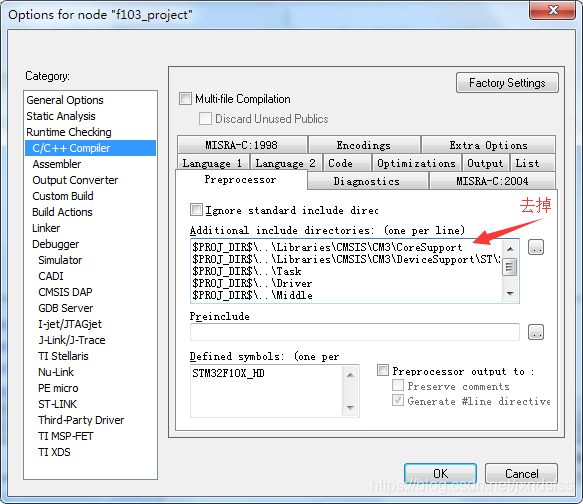This screenshot has width=583, height=504.
Task: Click STM32F10X_HD in Defined symbols
Action: pos(228,373)
